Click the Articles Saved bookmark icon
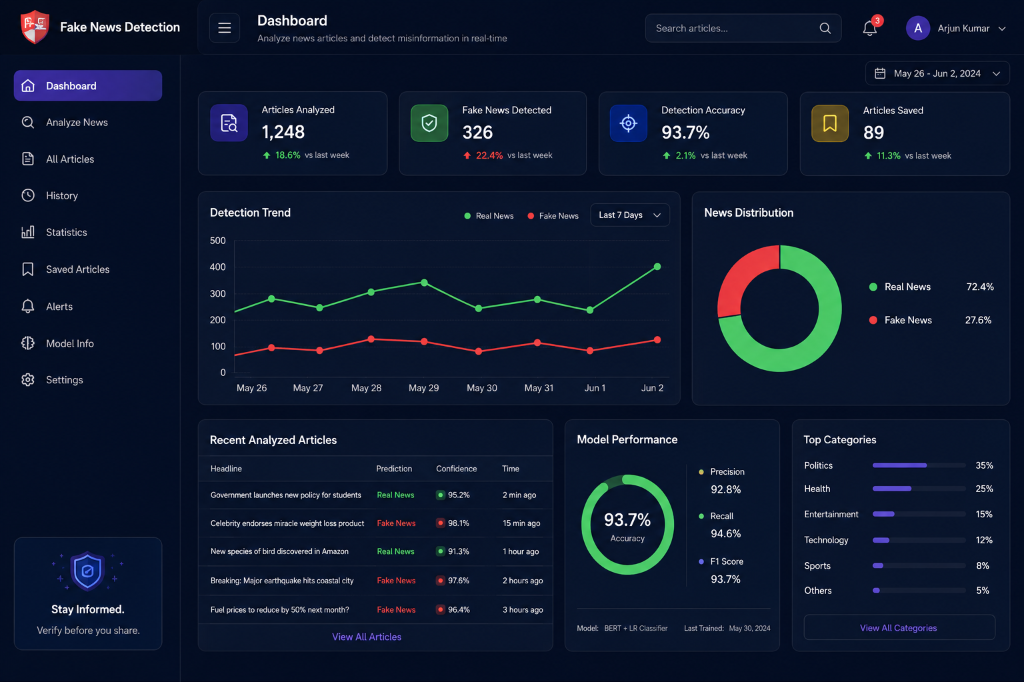Viewport: 1024px width, 682px height. pyautogui.click(x=830, y=123)
